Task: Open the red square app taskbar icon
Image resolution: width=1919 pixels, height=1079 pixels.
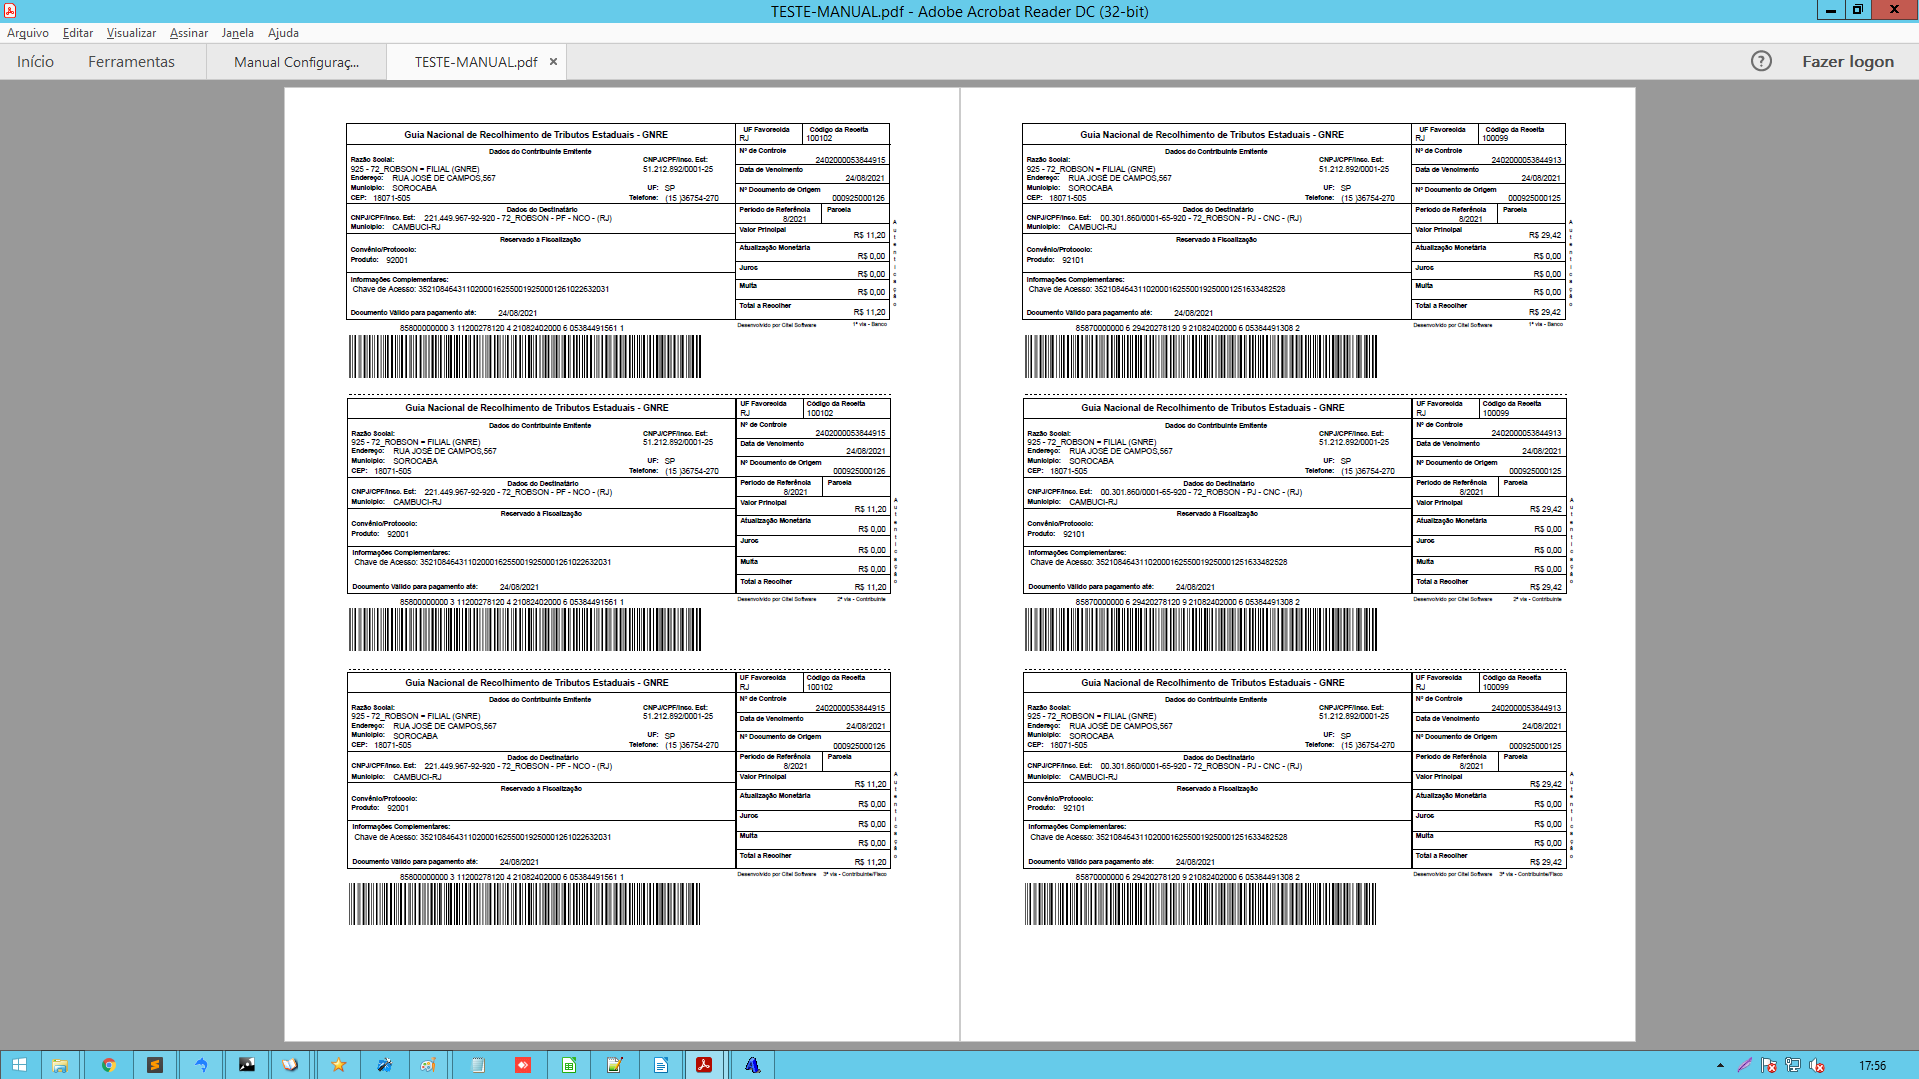Action: coord(523,1065)
